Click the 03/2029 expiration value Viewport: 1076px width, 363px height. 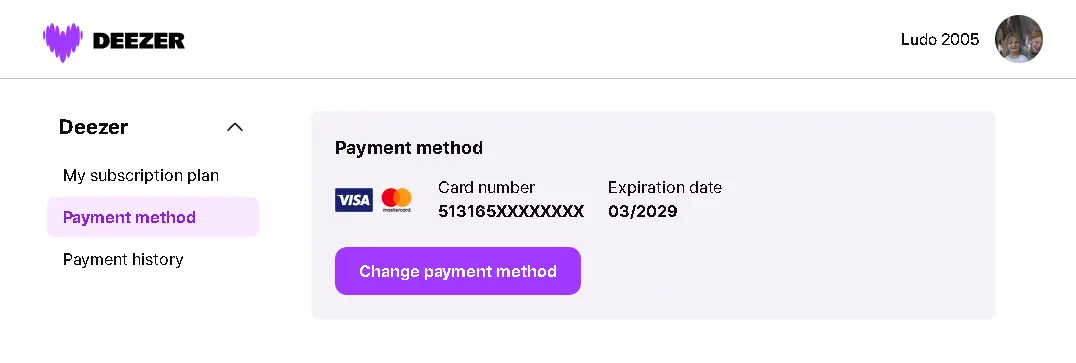(642, 211)
